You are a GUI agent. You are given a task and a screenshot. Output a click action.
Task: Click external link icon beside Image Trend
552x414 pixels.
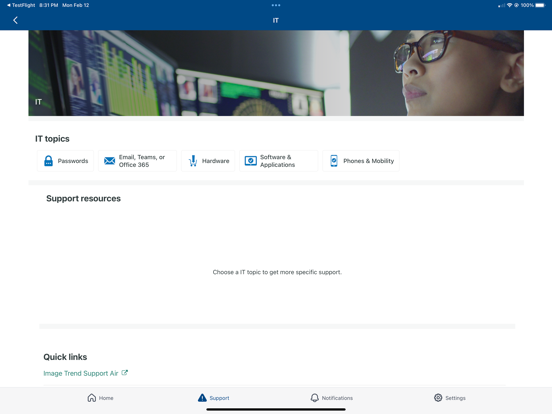tap(125, 372)
